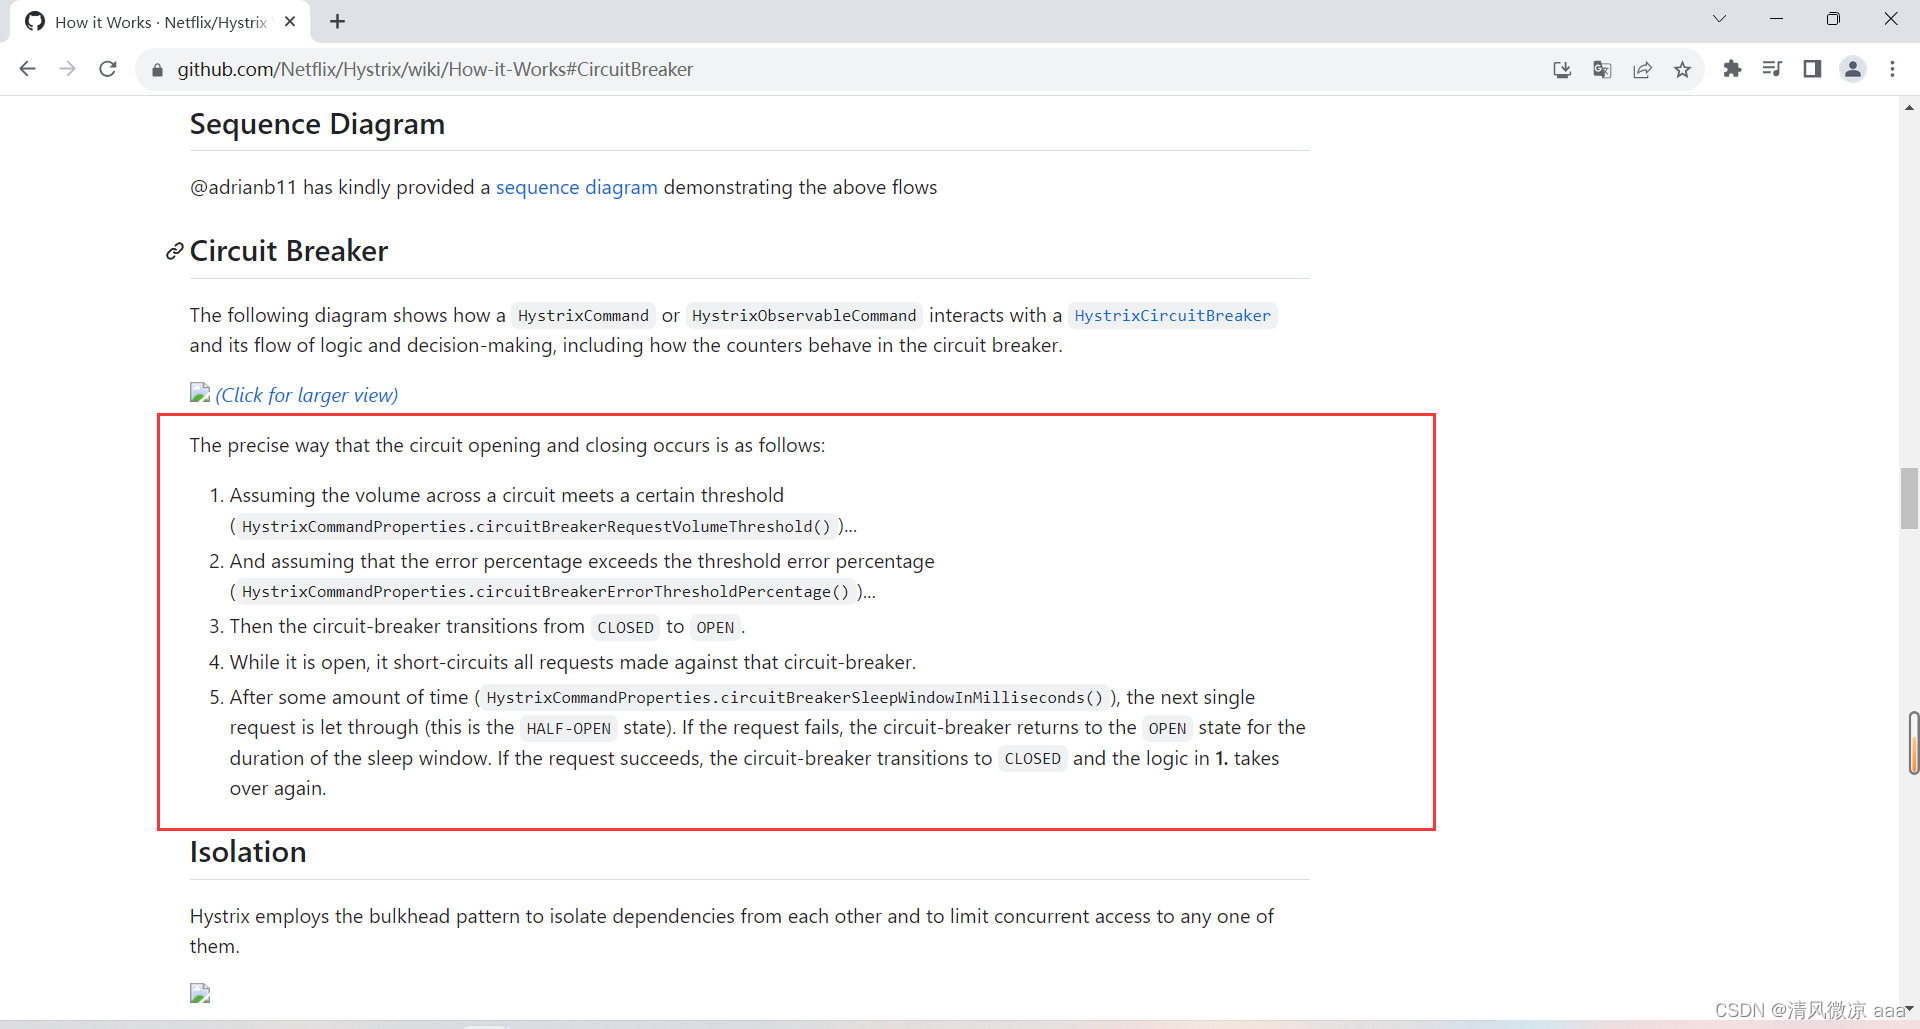Open the HystrixCircuitBreaker code link
This screenshot has width=1920, height=1029.
pyautogui.click(x=1172, y=316)
